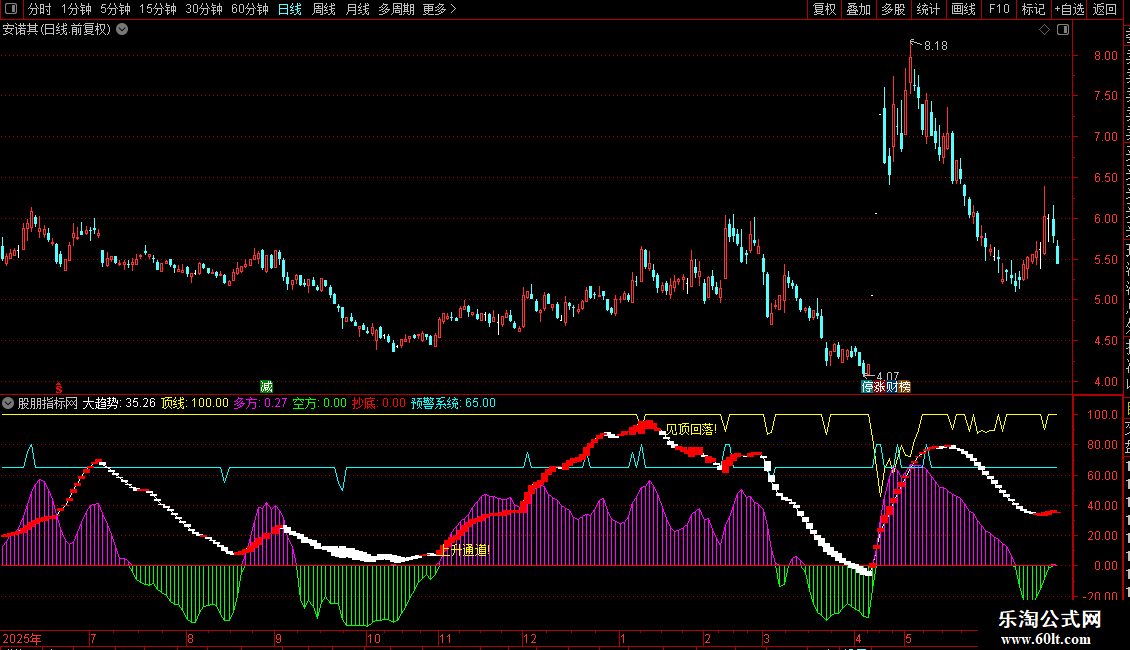The height and width of the screenshot is (650, 1130).
Task: Click the 8.00 price axis label
Action: (1105, 55)
